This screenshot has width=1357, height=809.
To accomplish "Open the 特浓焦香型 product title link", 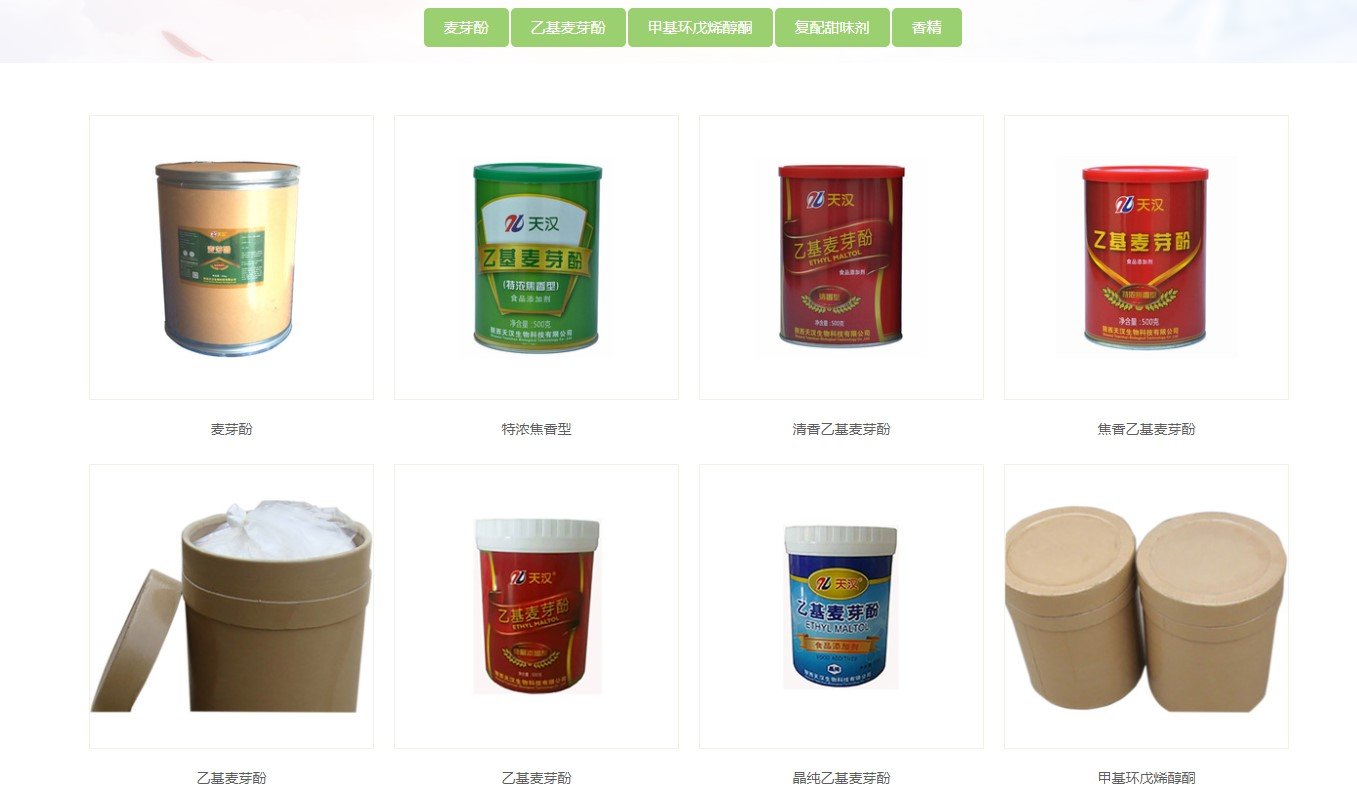I will [536, 429].
